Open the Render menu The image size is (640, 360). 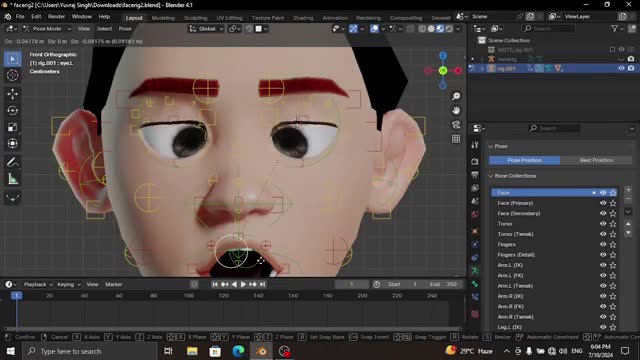pos(56,17)
